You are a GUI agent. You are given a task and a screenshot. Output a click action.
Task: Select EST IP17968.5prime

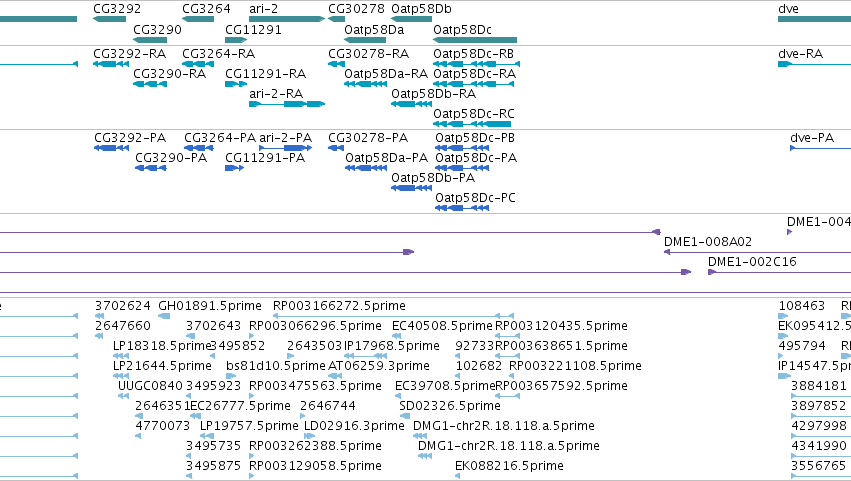(x=392, y=346)
